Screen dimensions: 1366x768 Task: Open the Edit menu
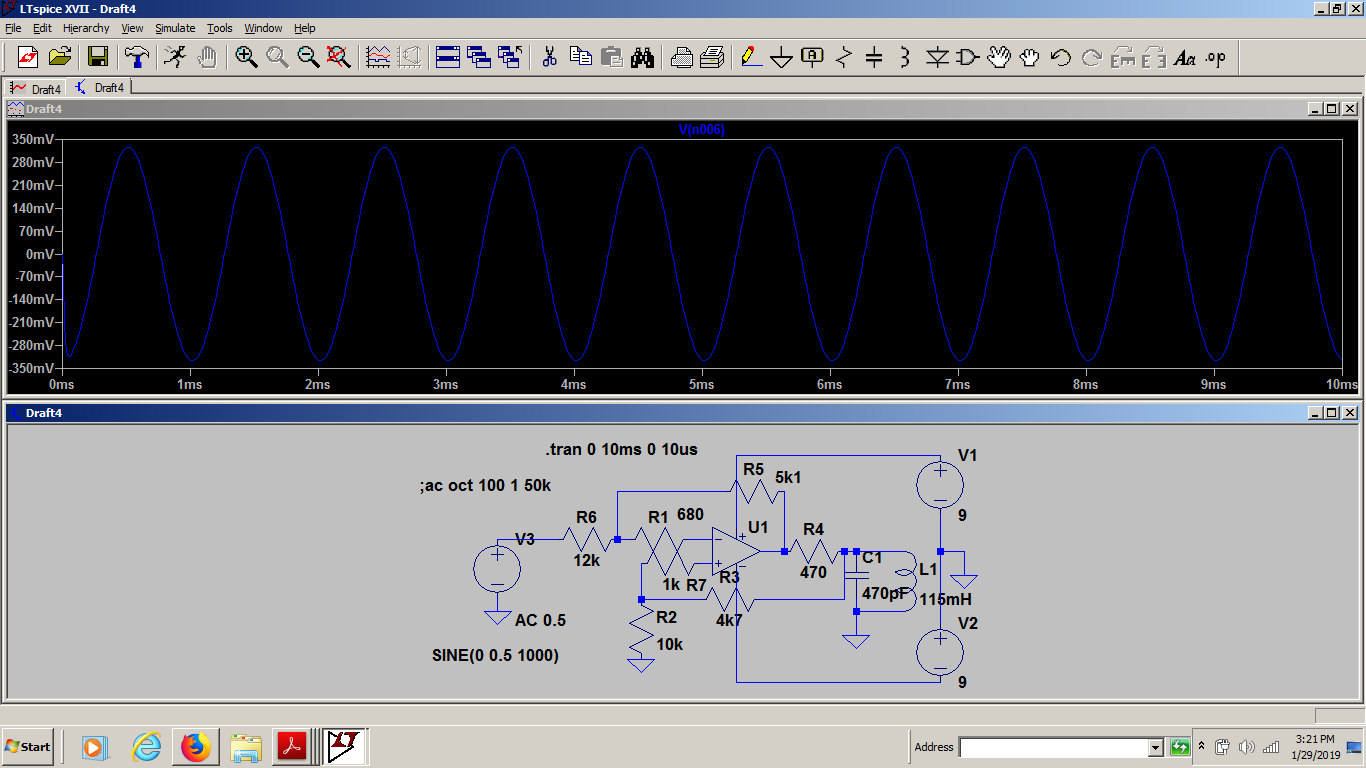(42, 28)
